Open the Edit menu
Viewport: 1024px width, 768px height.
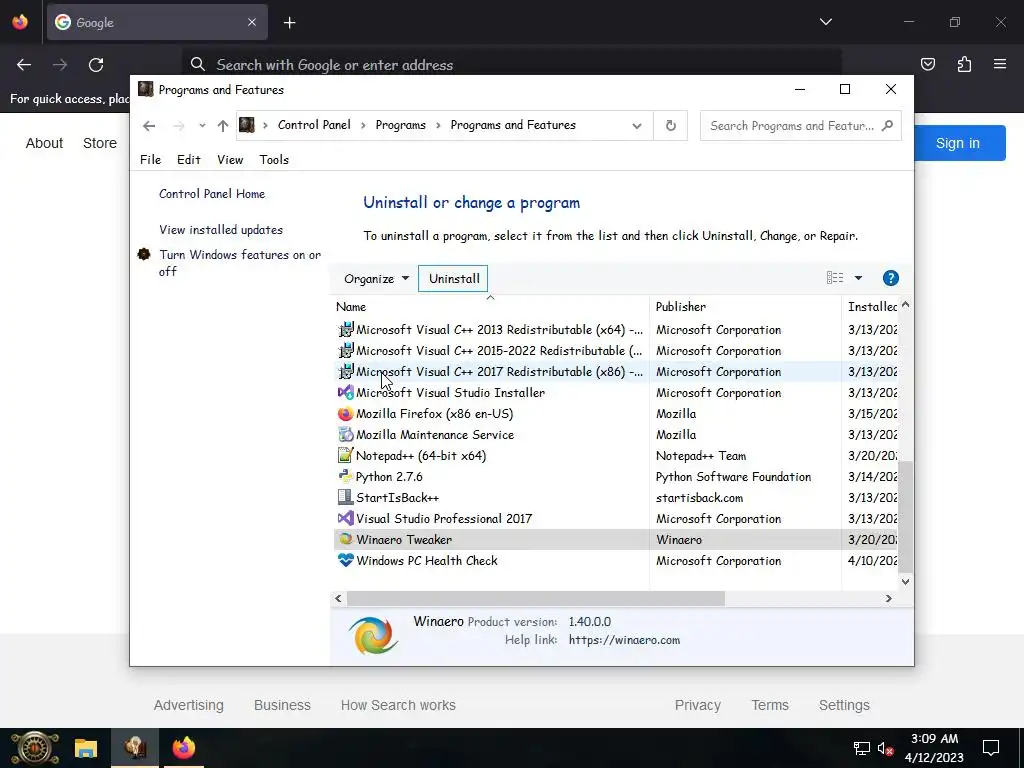coord(189,160)
